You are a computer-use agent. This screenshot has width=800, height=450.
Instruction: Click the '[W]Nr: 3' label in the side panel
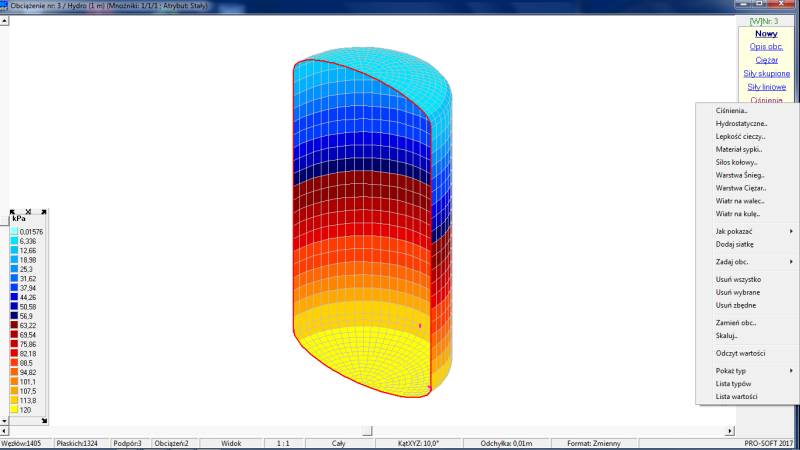pyautogui.click(x=764, y=21)
